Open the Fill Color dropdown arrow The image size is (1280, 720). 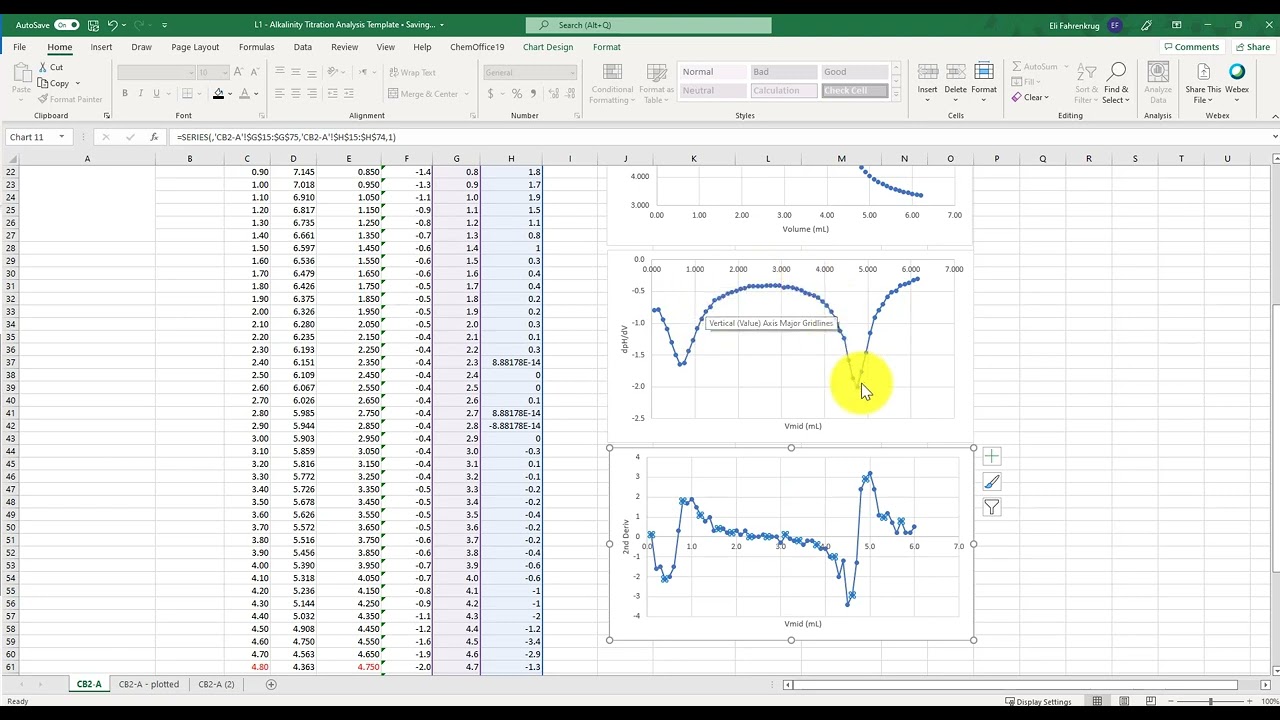click(x=229, y=94)
